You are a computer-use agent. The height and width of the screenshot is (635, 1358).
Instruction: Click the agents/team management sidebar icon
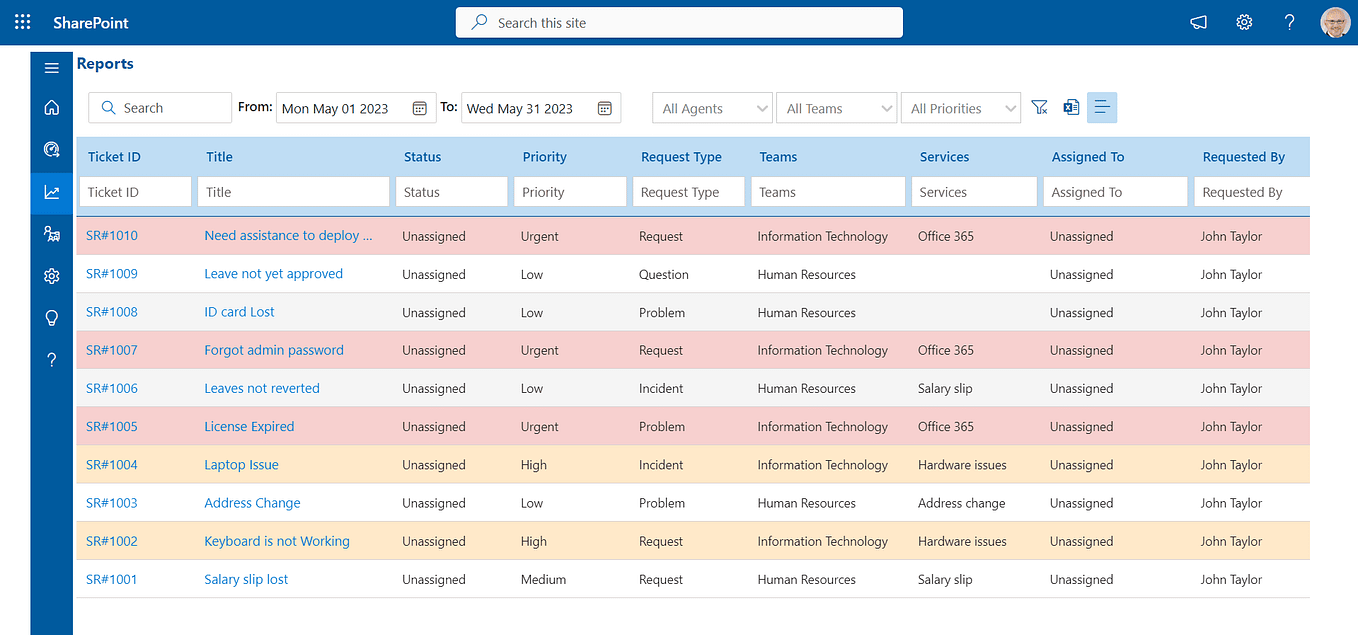51,233
